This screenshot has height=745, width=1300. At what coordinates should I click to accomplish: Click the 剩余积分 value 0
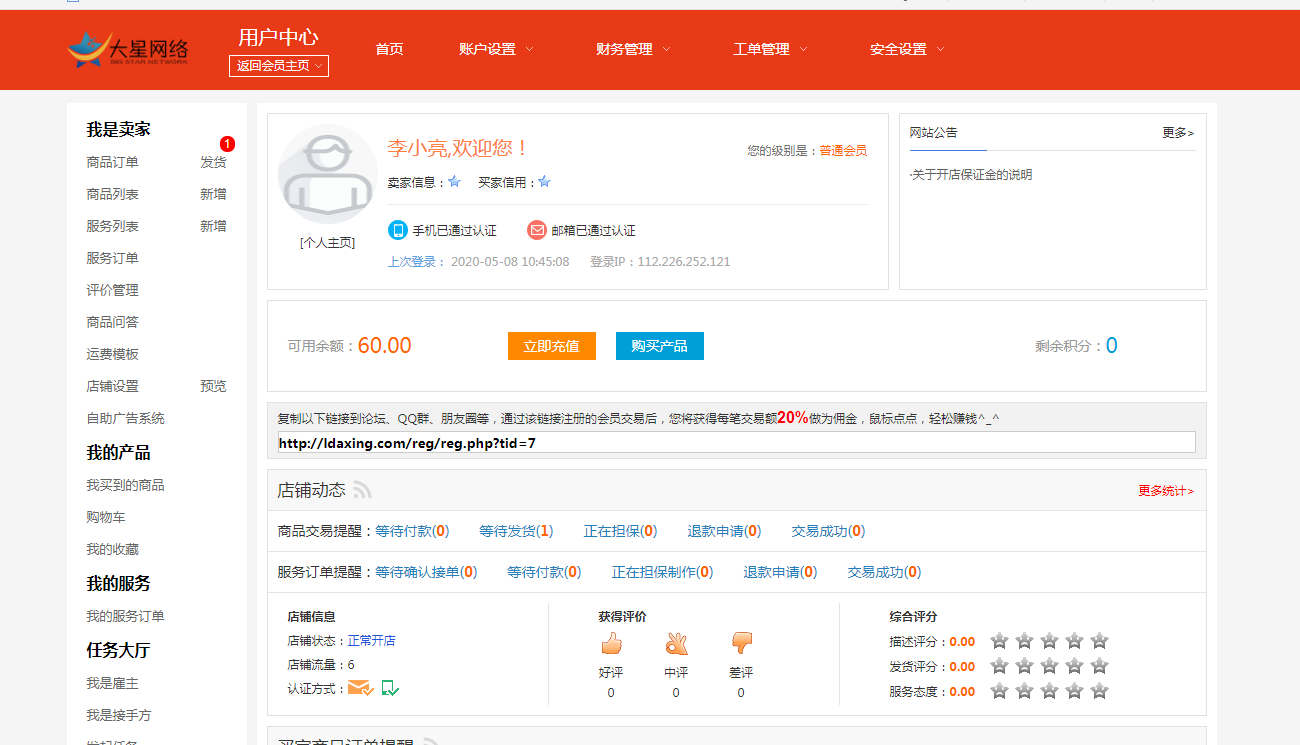tap(1111, 346)
